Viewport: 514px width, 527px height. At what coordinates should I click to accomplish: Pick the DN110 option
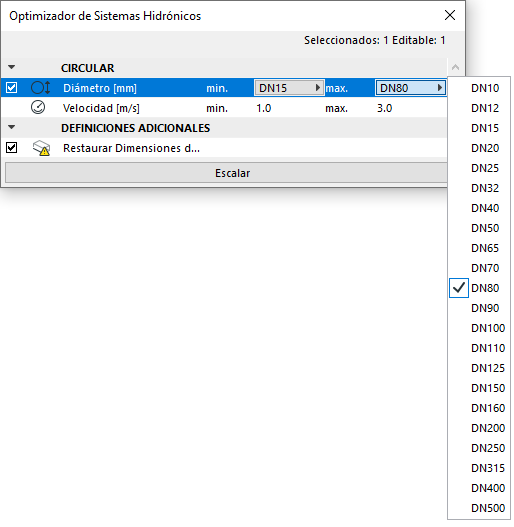click(x=479, y=348)
